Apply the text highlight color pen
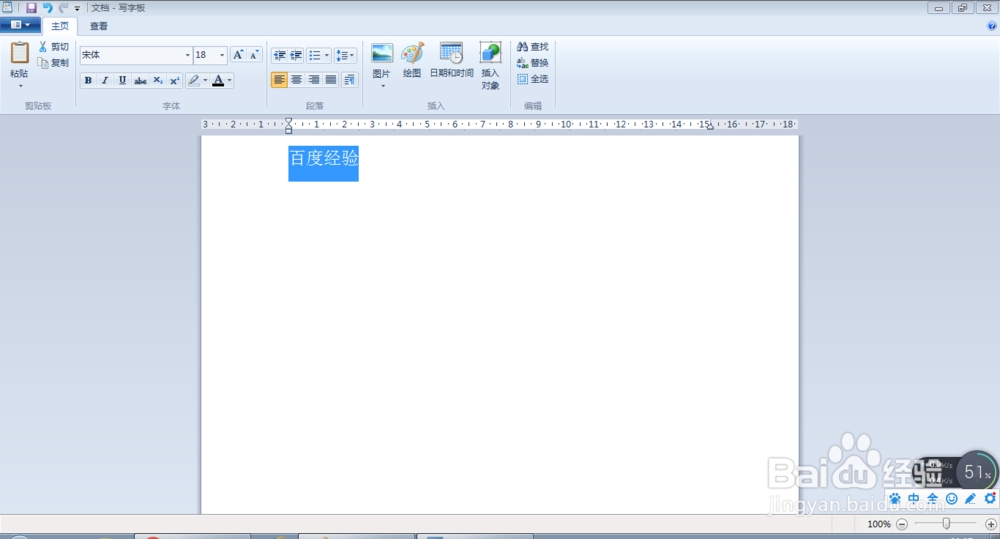Image resolution: width=1000 pixels, height=539 pixels. coord(194,80)
